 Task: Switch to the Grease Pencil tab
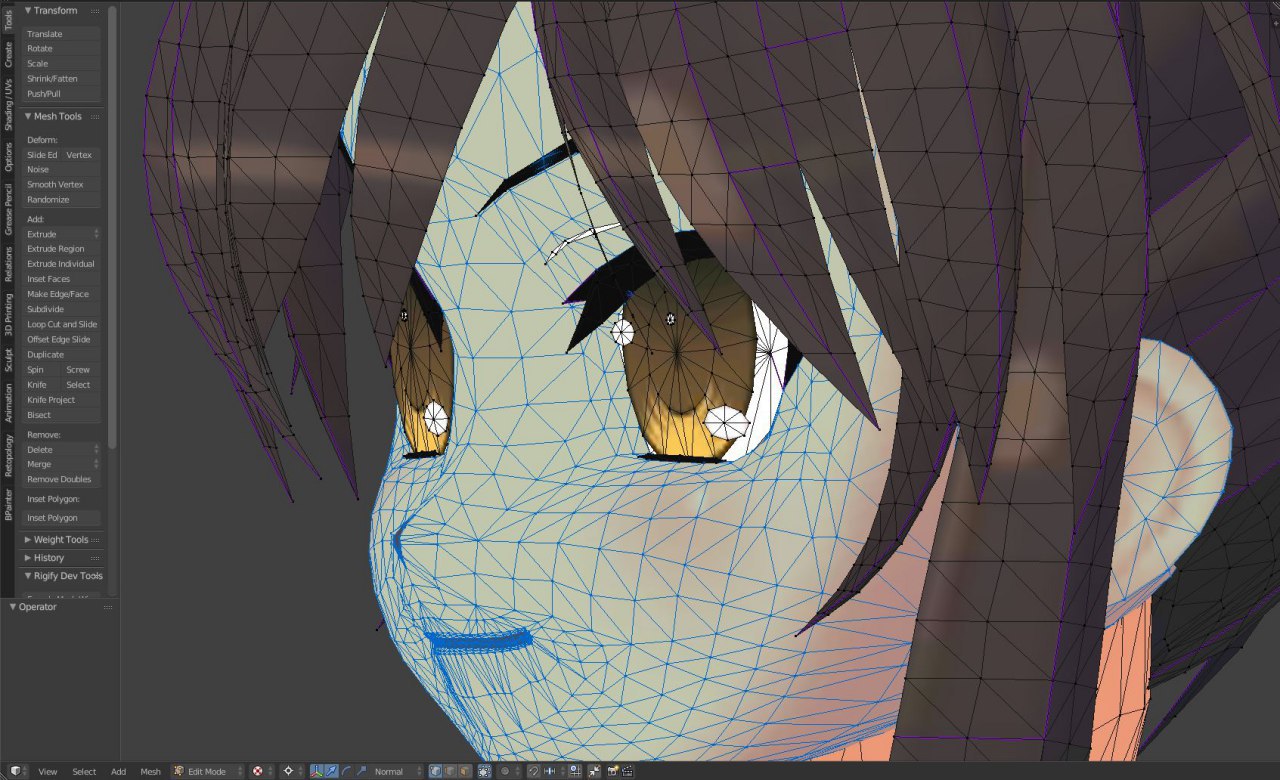click(8, 208)
